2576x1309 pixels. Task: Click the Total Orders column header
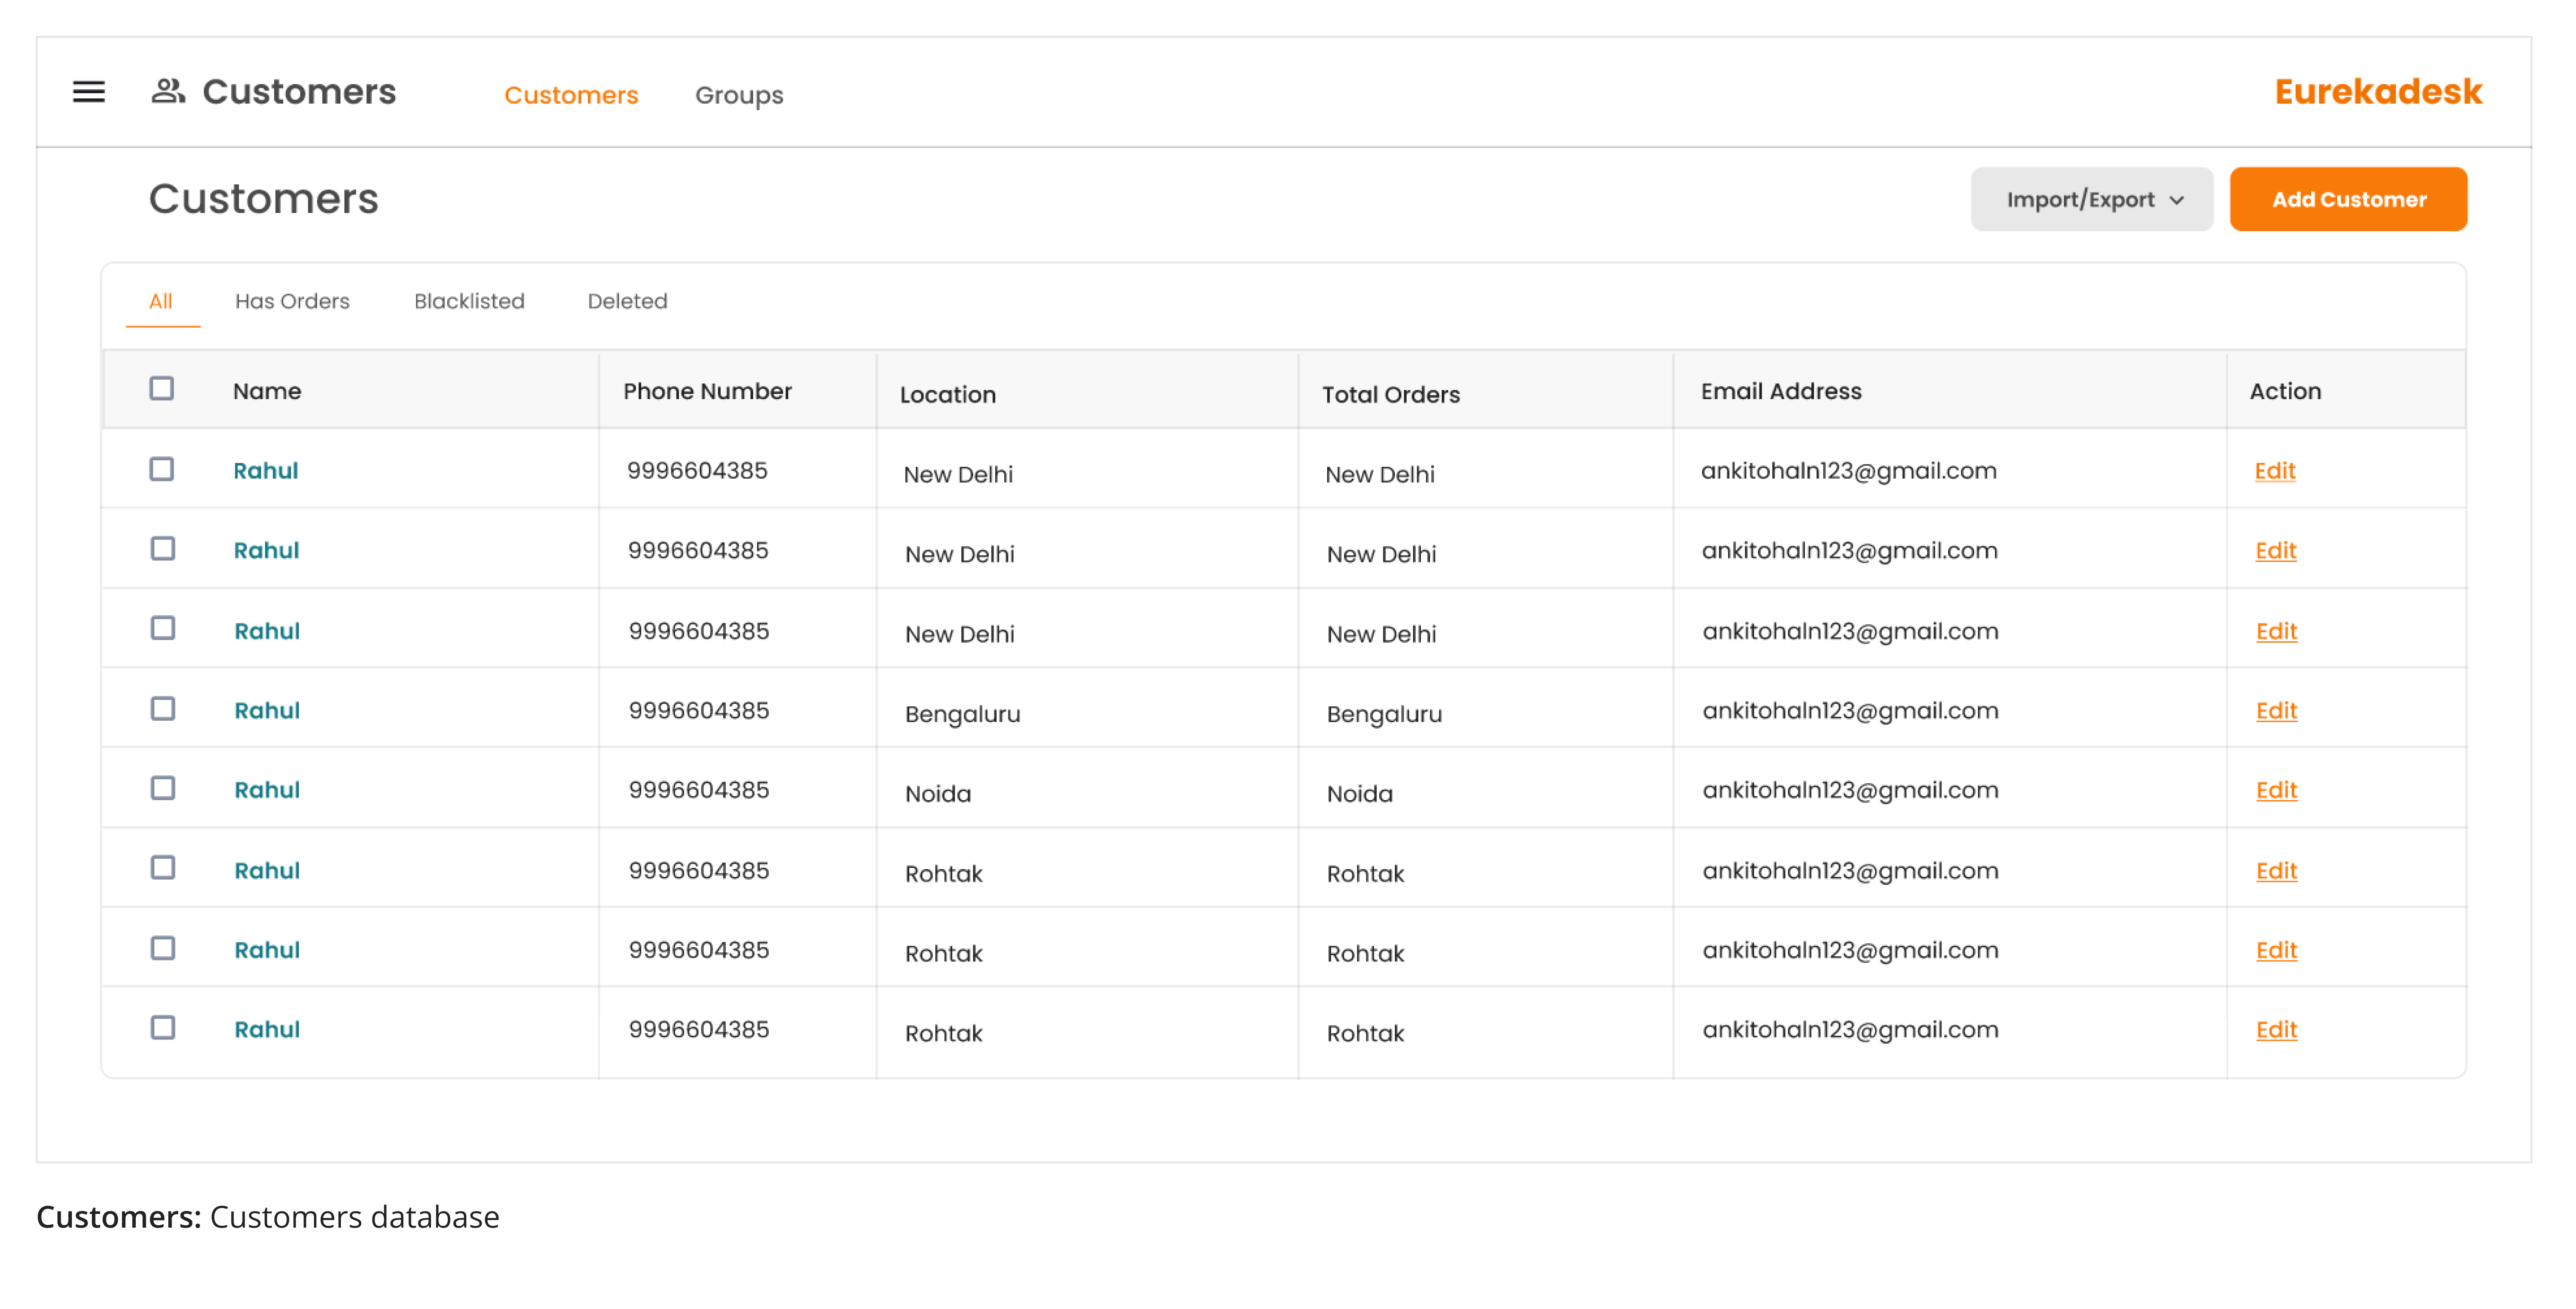point(1390,395)
